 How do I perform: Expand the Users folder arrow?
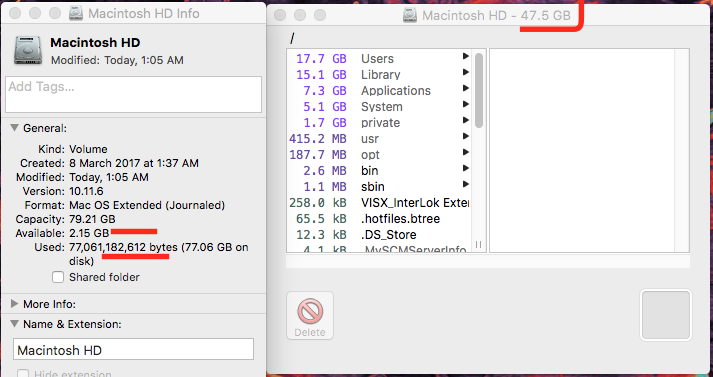tap(466, 56)
